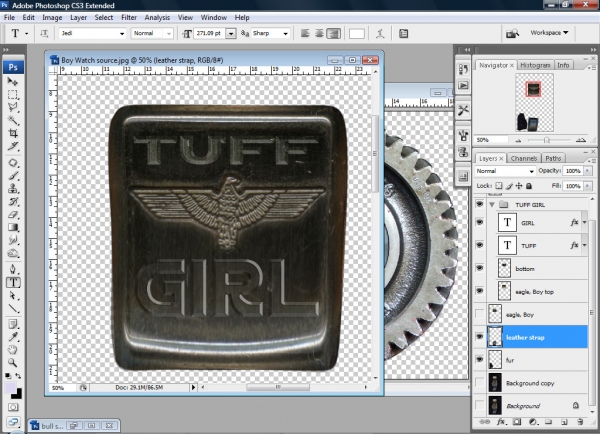This screenshot has width=600, height=434.
Task: Open the font family dropdown (Jedi)
Action: click(x=122, y=34)
